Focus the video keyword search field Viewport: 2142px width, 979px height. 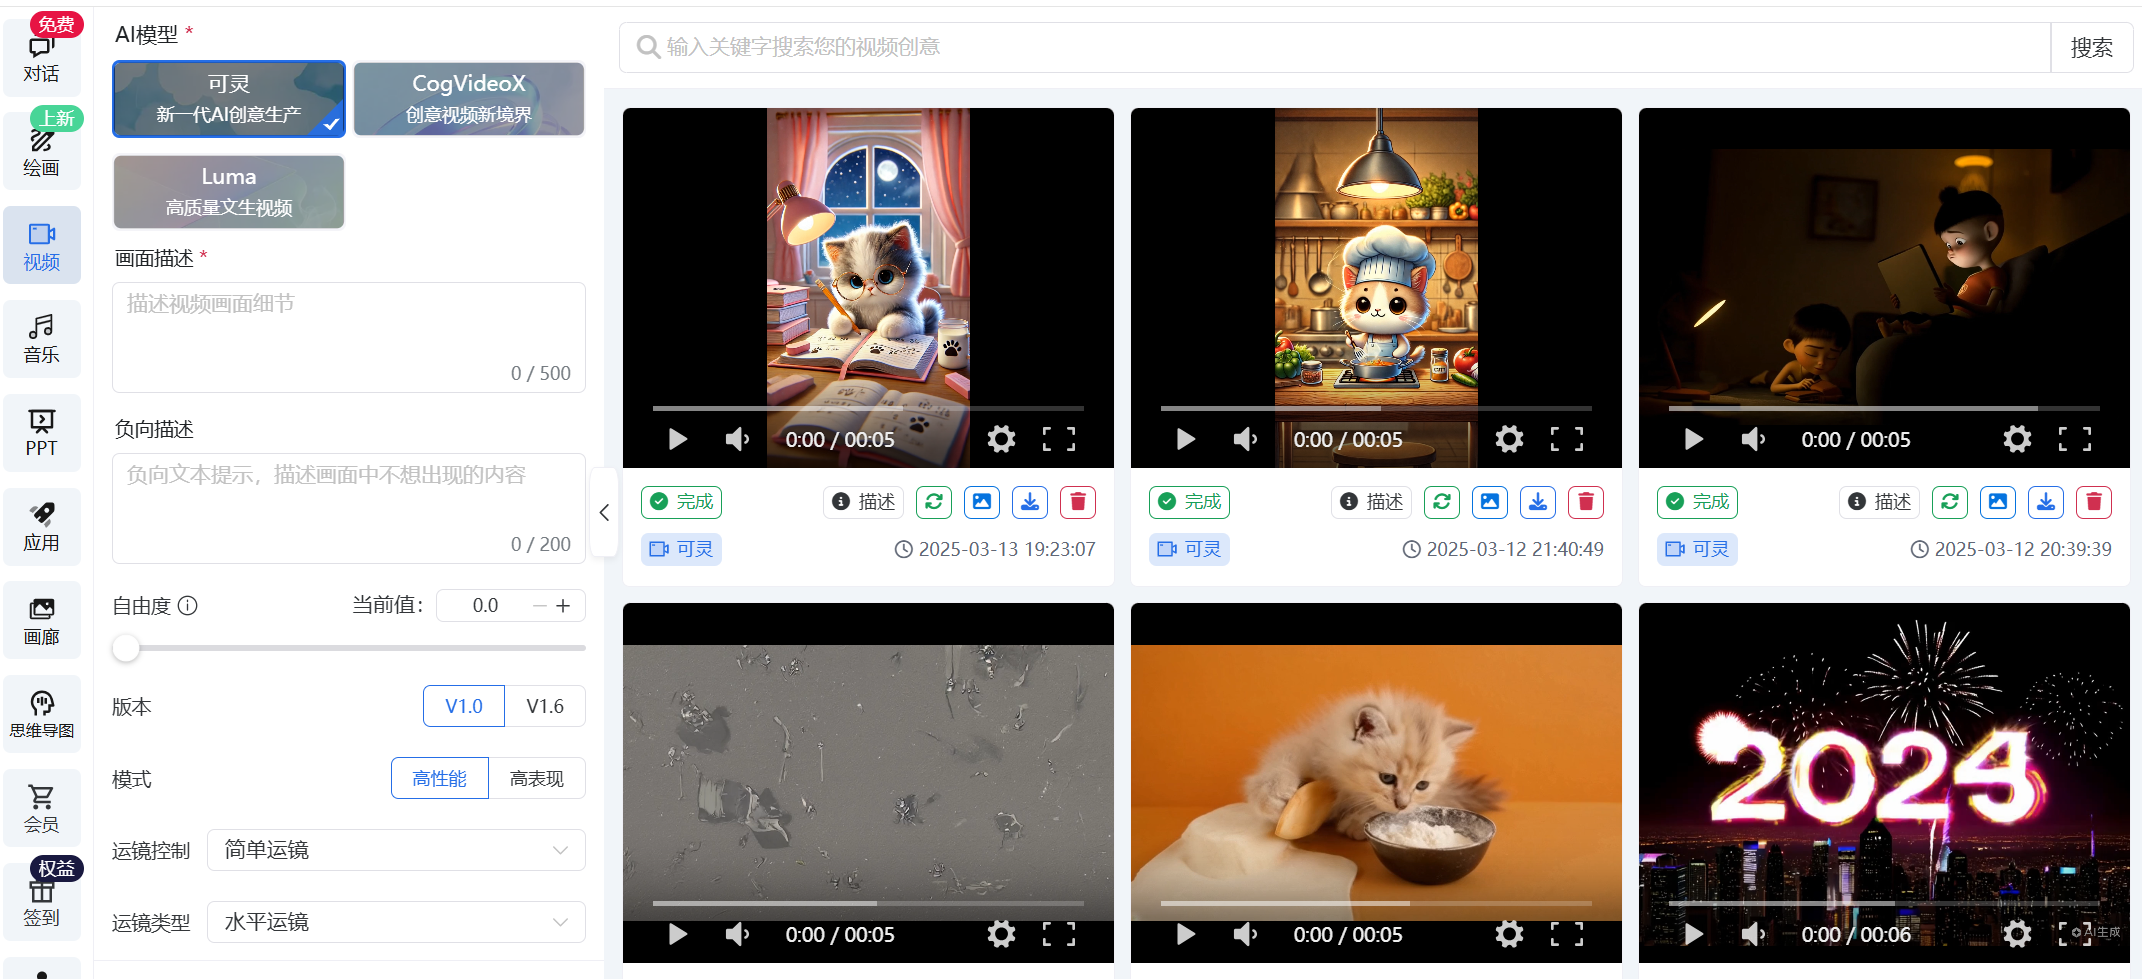(x=1335, y=48)
